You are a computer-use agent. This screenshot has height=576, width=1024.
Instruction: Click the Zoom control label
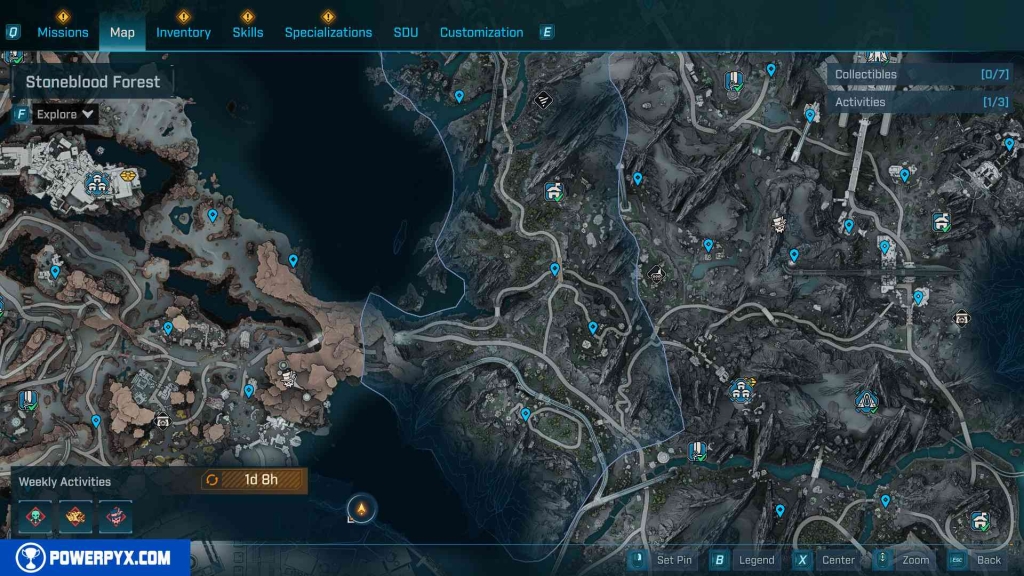[x=916, y=560]
